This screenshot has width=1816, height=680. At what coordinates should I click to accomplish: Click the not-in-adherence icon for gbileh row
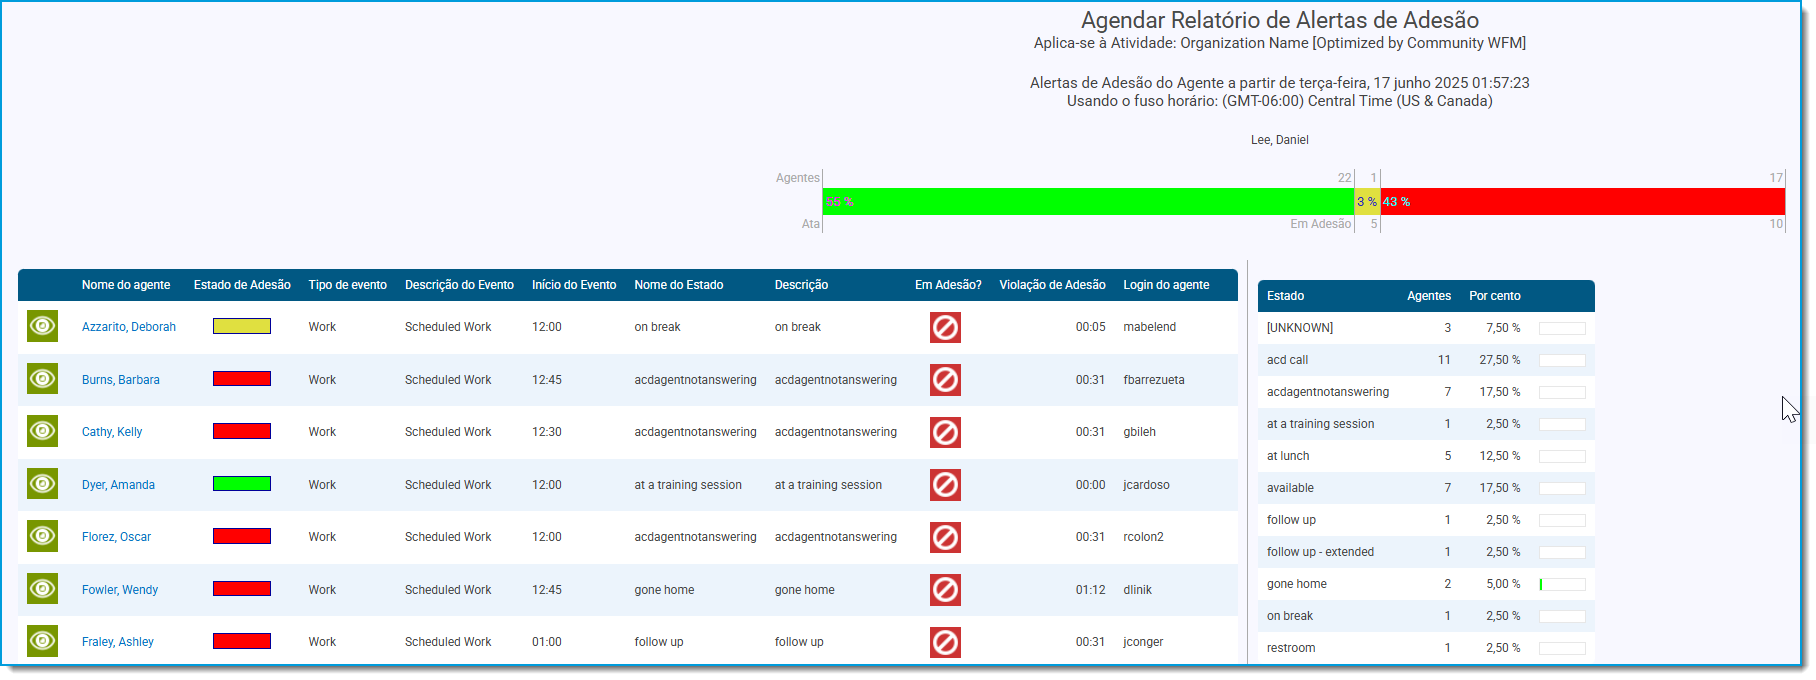(945, 432)
